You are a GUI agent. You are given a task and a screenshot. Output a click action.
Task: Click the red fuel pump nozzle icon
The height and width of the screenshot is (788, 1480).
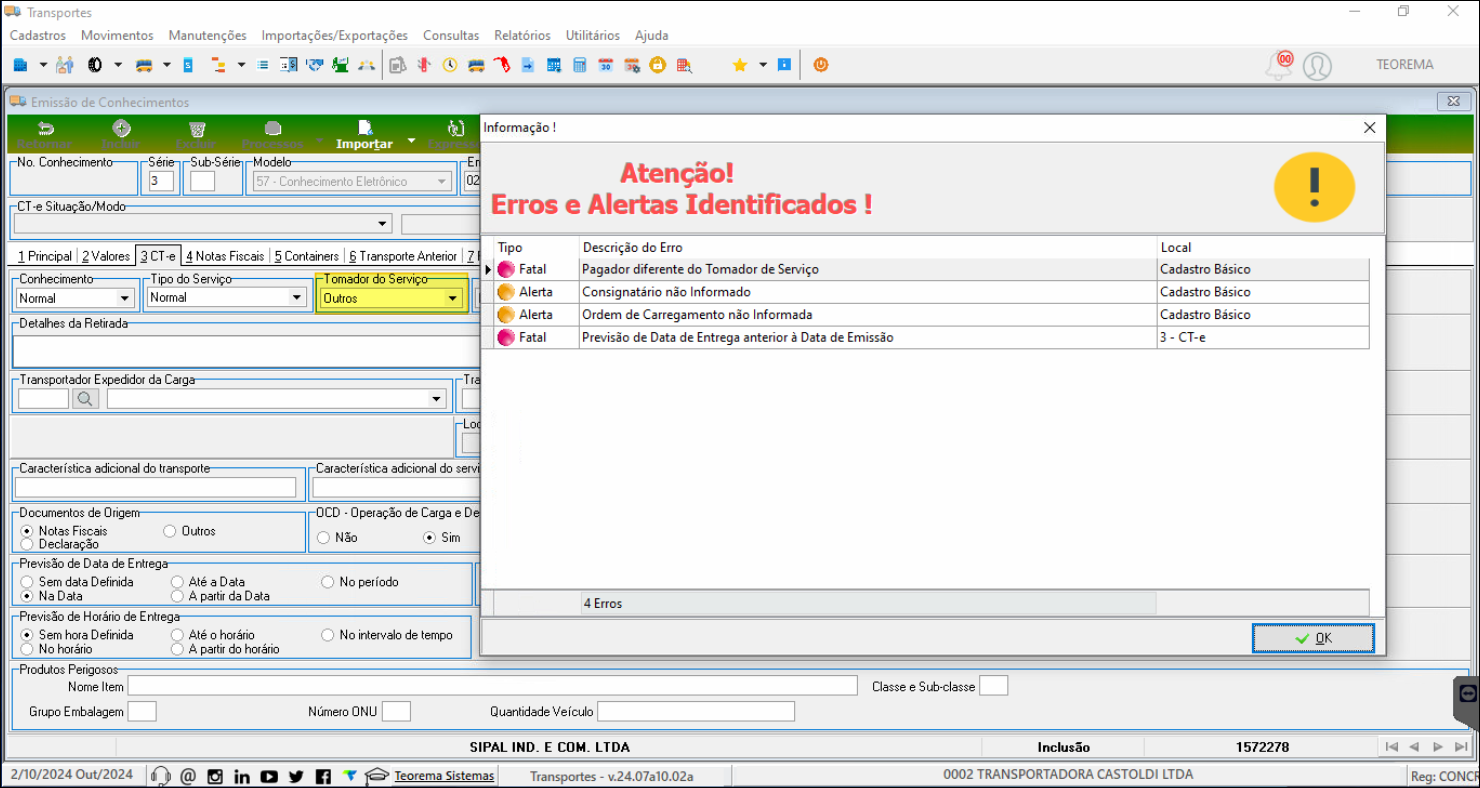502,65
